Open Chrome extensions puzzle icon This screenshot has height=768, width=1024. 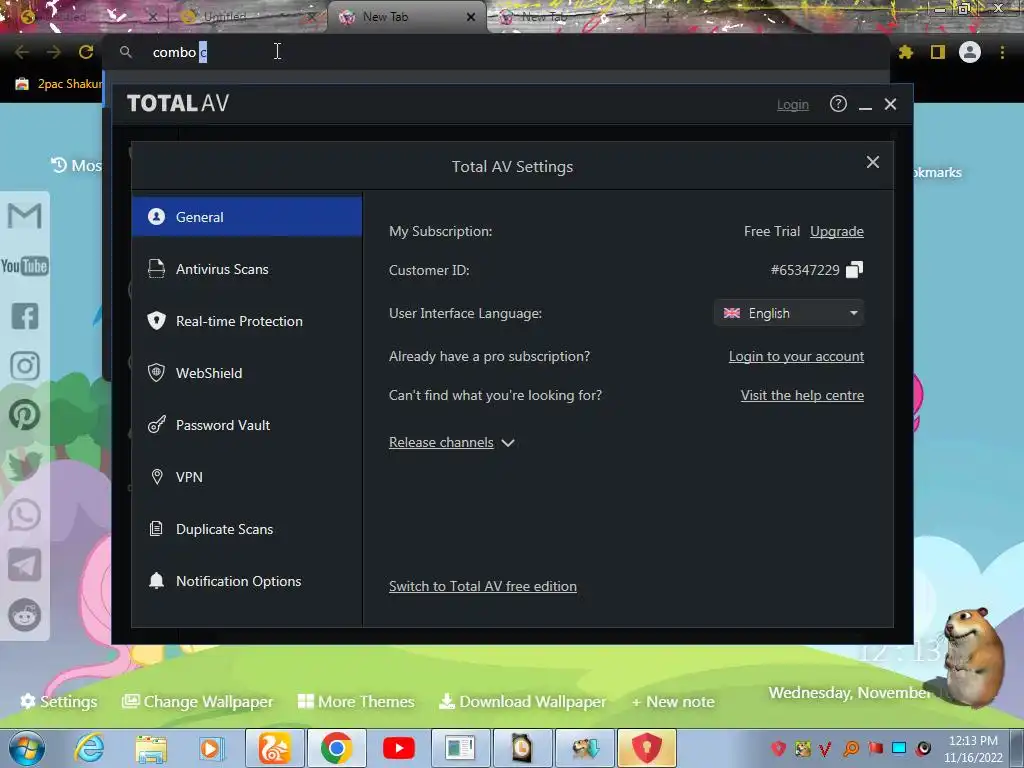click(x=906, y=52)
